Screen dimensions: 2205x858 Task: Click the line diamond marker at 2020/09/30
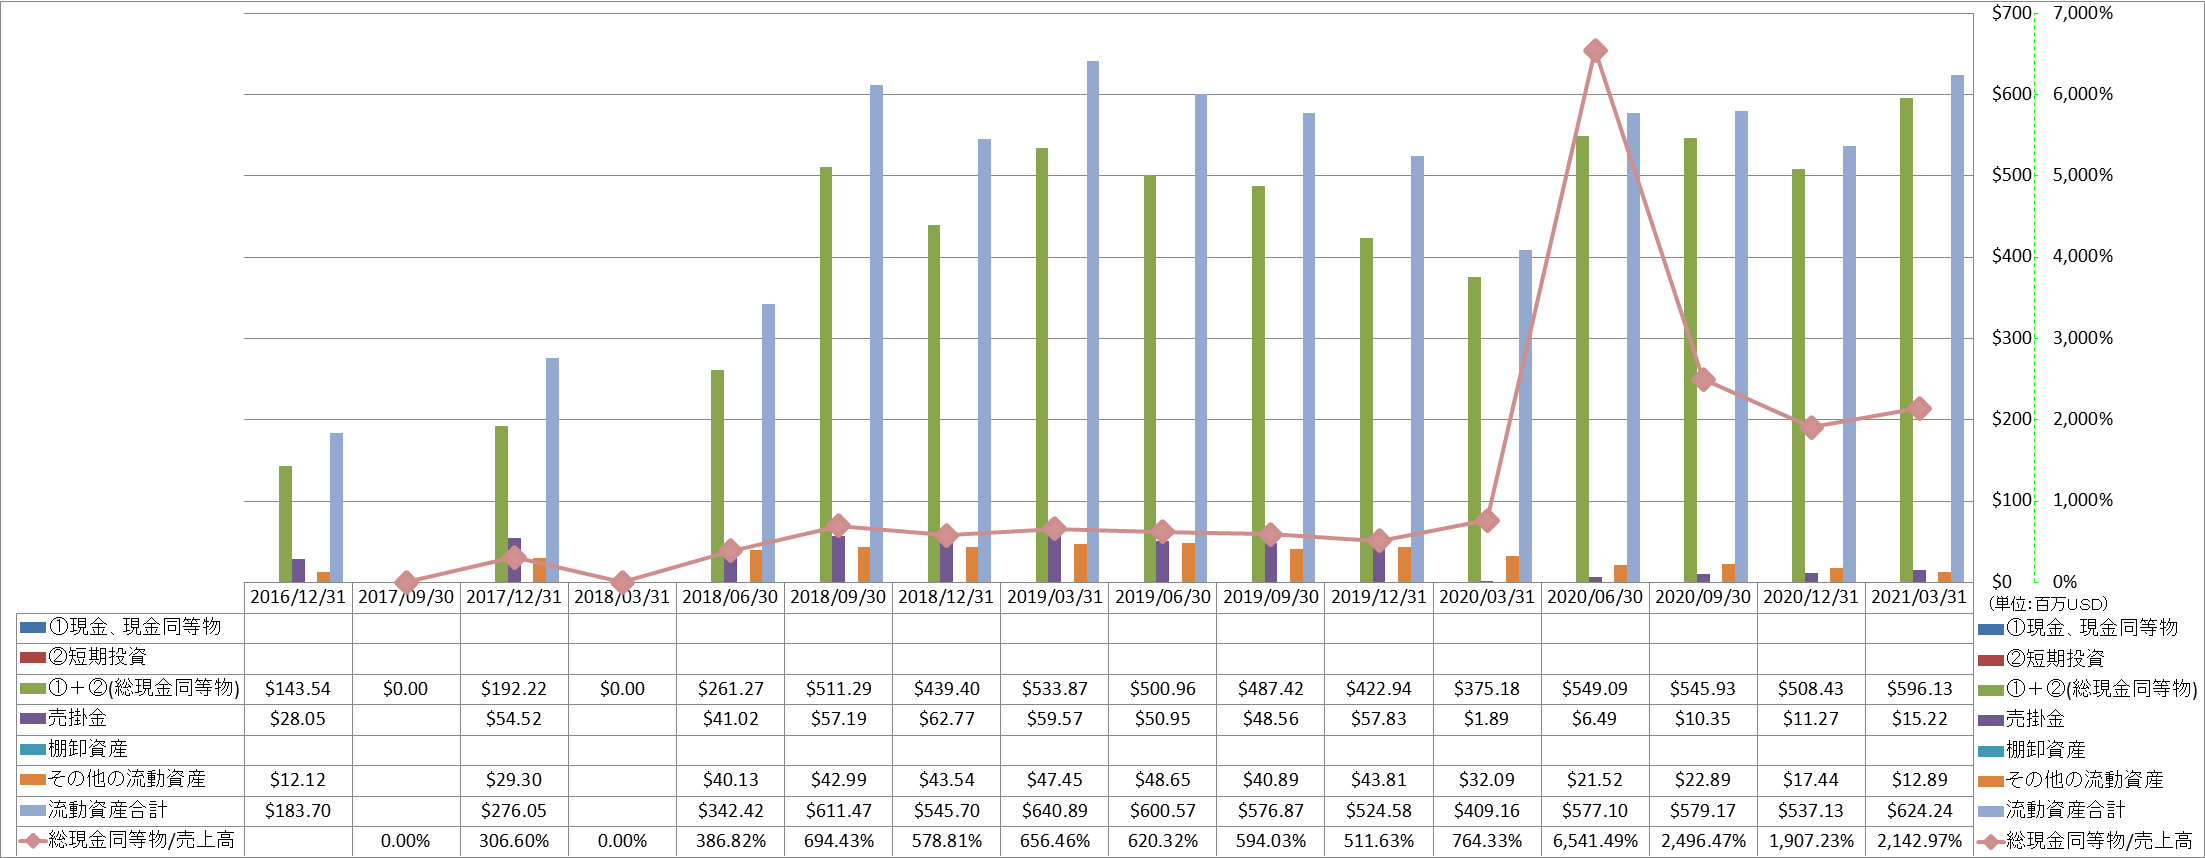tap(1704, 380)
